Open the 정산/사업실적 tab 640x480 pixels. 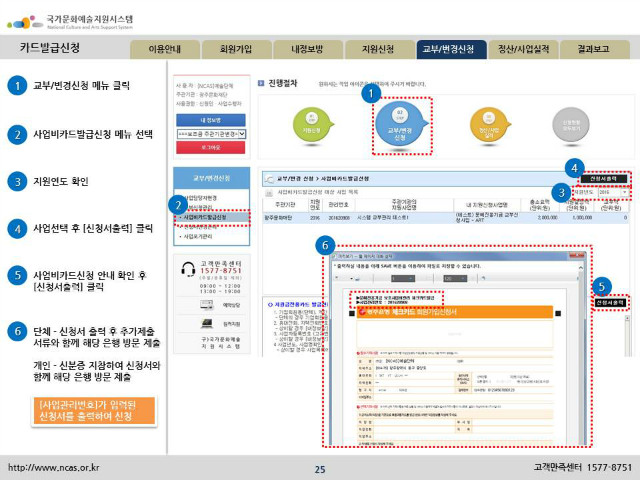pos(523,50)
